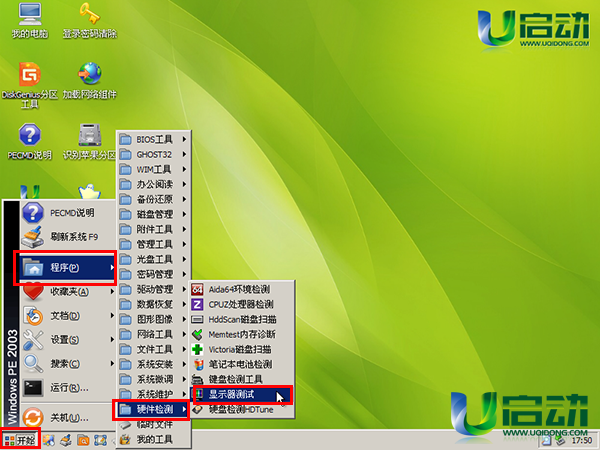Open the 文件工具 folder entry

click(x=153, y=349)
